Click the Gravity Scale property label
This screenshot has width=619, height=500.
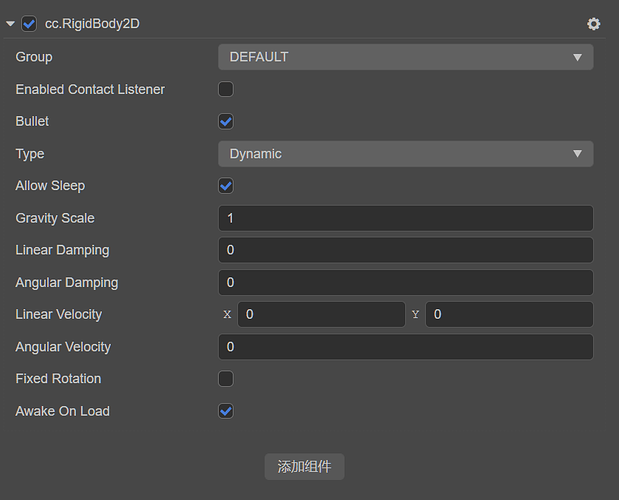(54, 218)
